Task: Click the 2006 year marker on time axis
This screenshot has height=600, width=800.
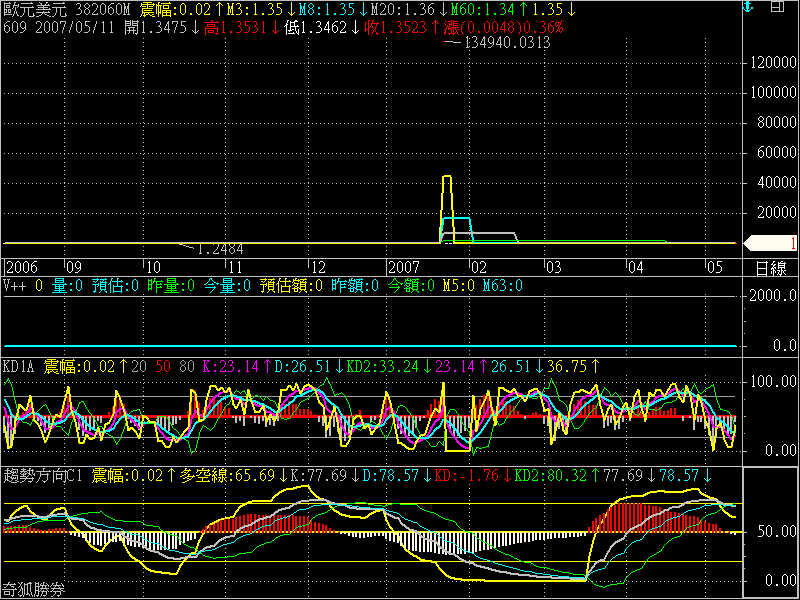Action: (22, 268)
